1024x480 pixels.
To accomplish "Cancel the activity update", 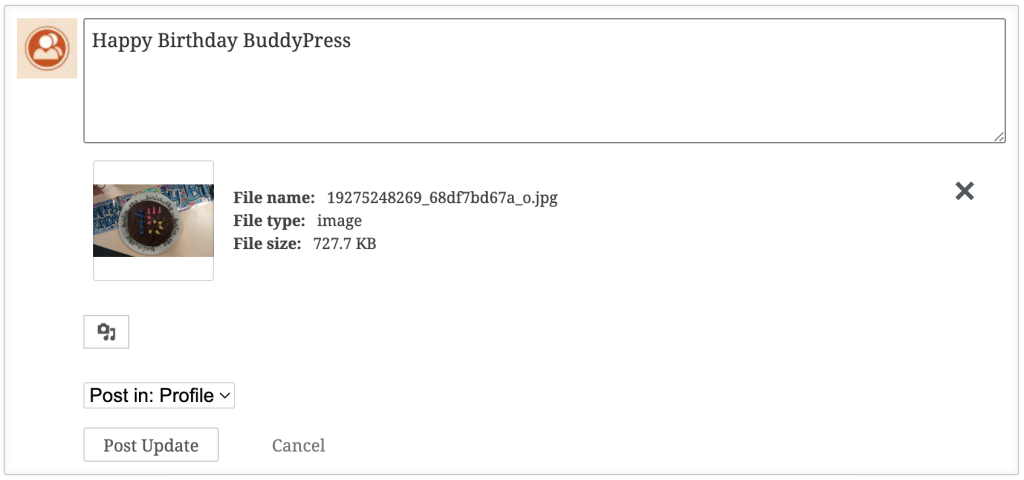I will tap(298, 445).
